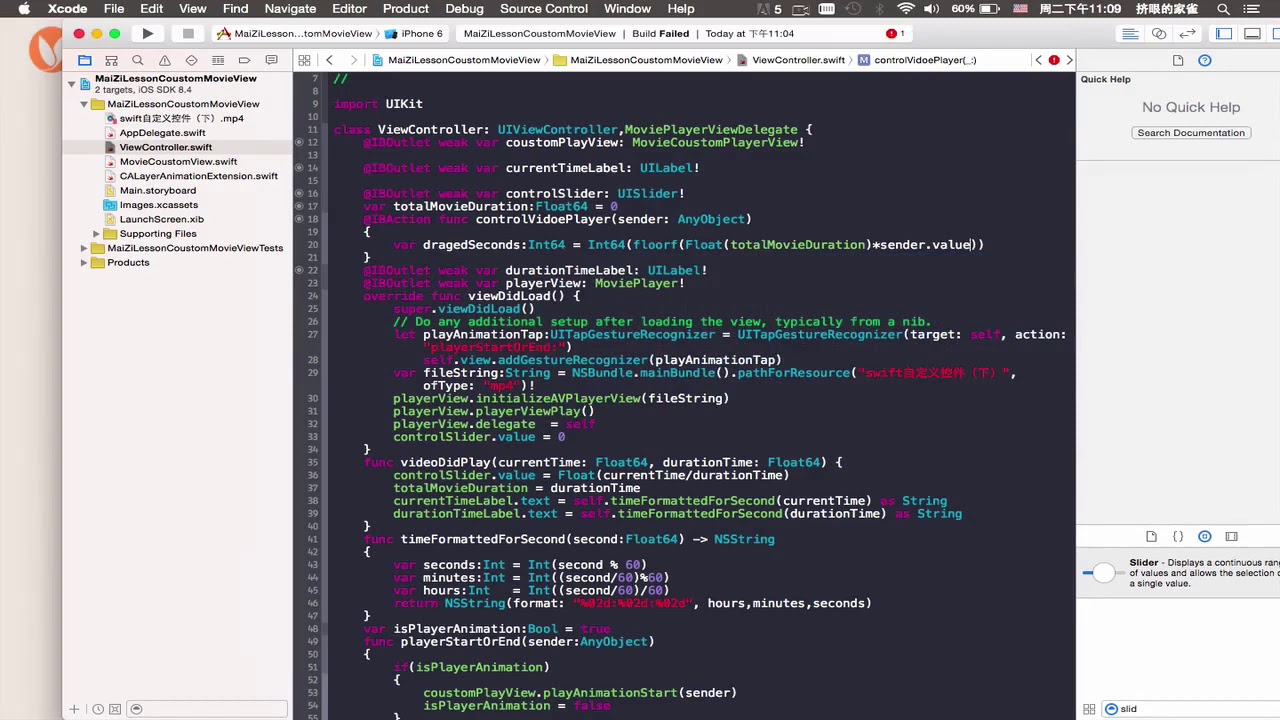Toggle the debug area visibility
1280x720 pixels.
(x=1252, y=33)
